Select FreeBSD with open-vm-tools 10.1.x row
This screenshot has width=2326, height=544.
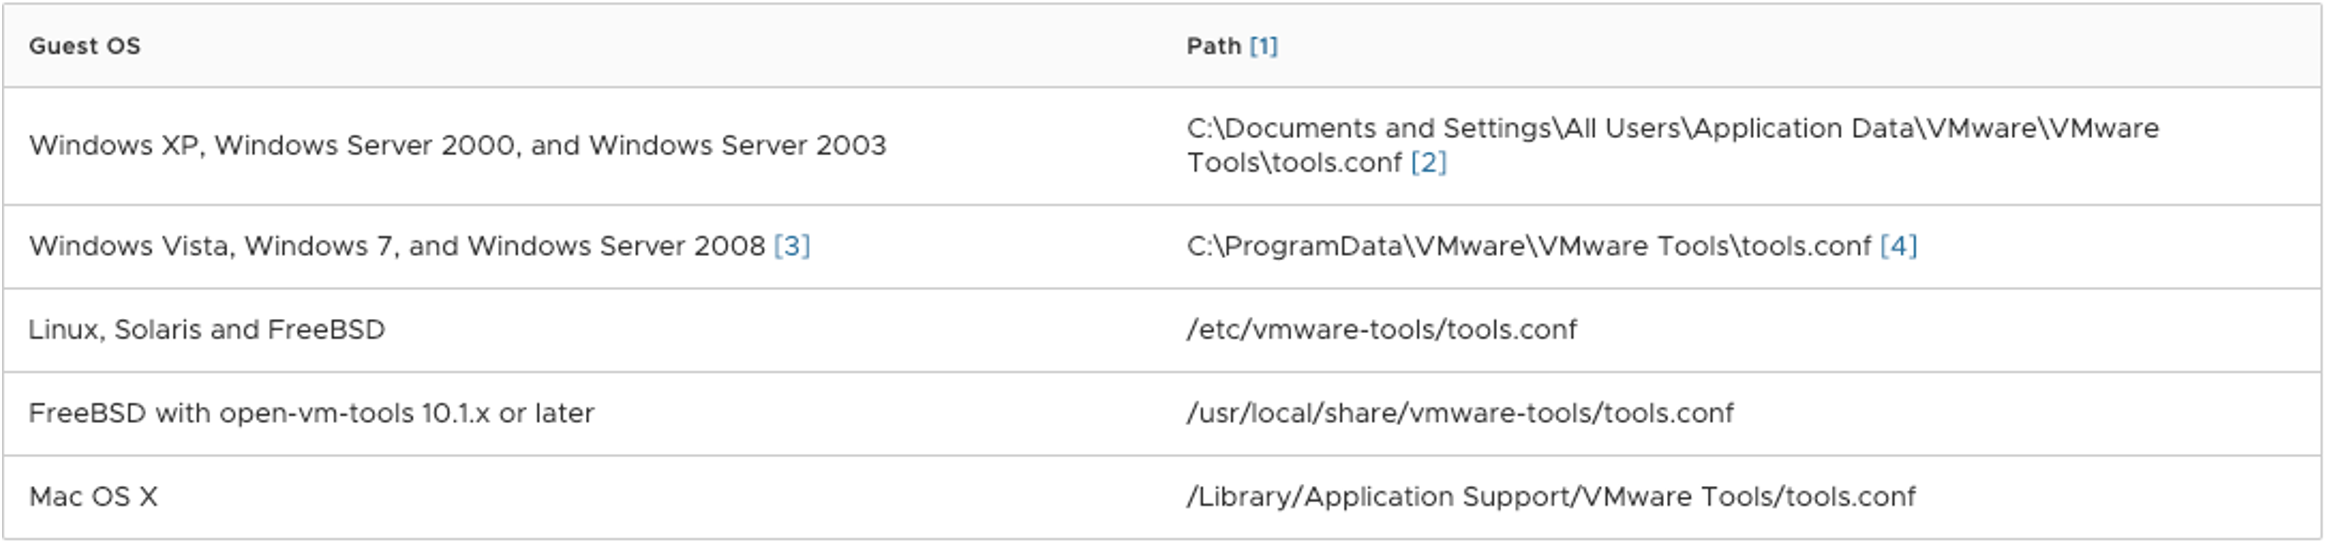pyautogui.click(x=1162, y=414)
